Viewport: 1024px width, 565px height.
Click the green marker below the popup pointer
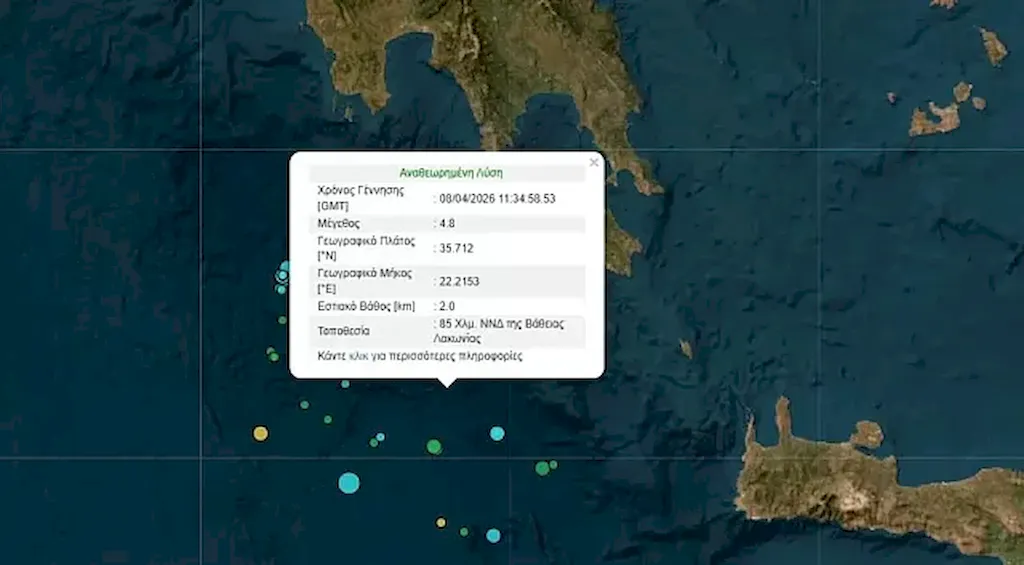[434, 446]
